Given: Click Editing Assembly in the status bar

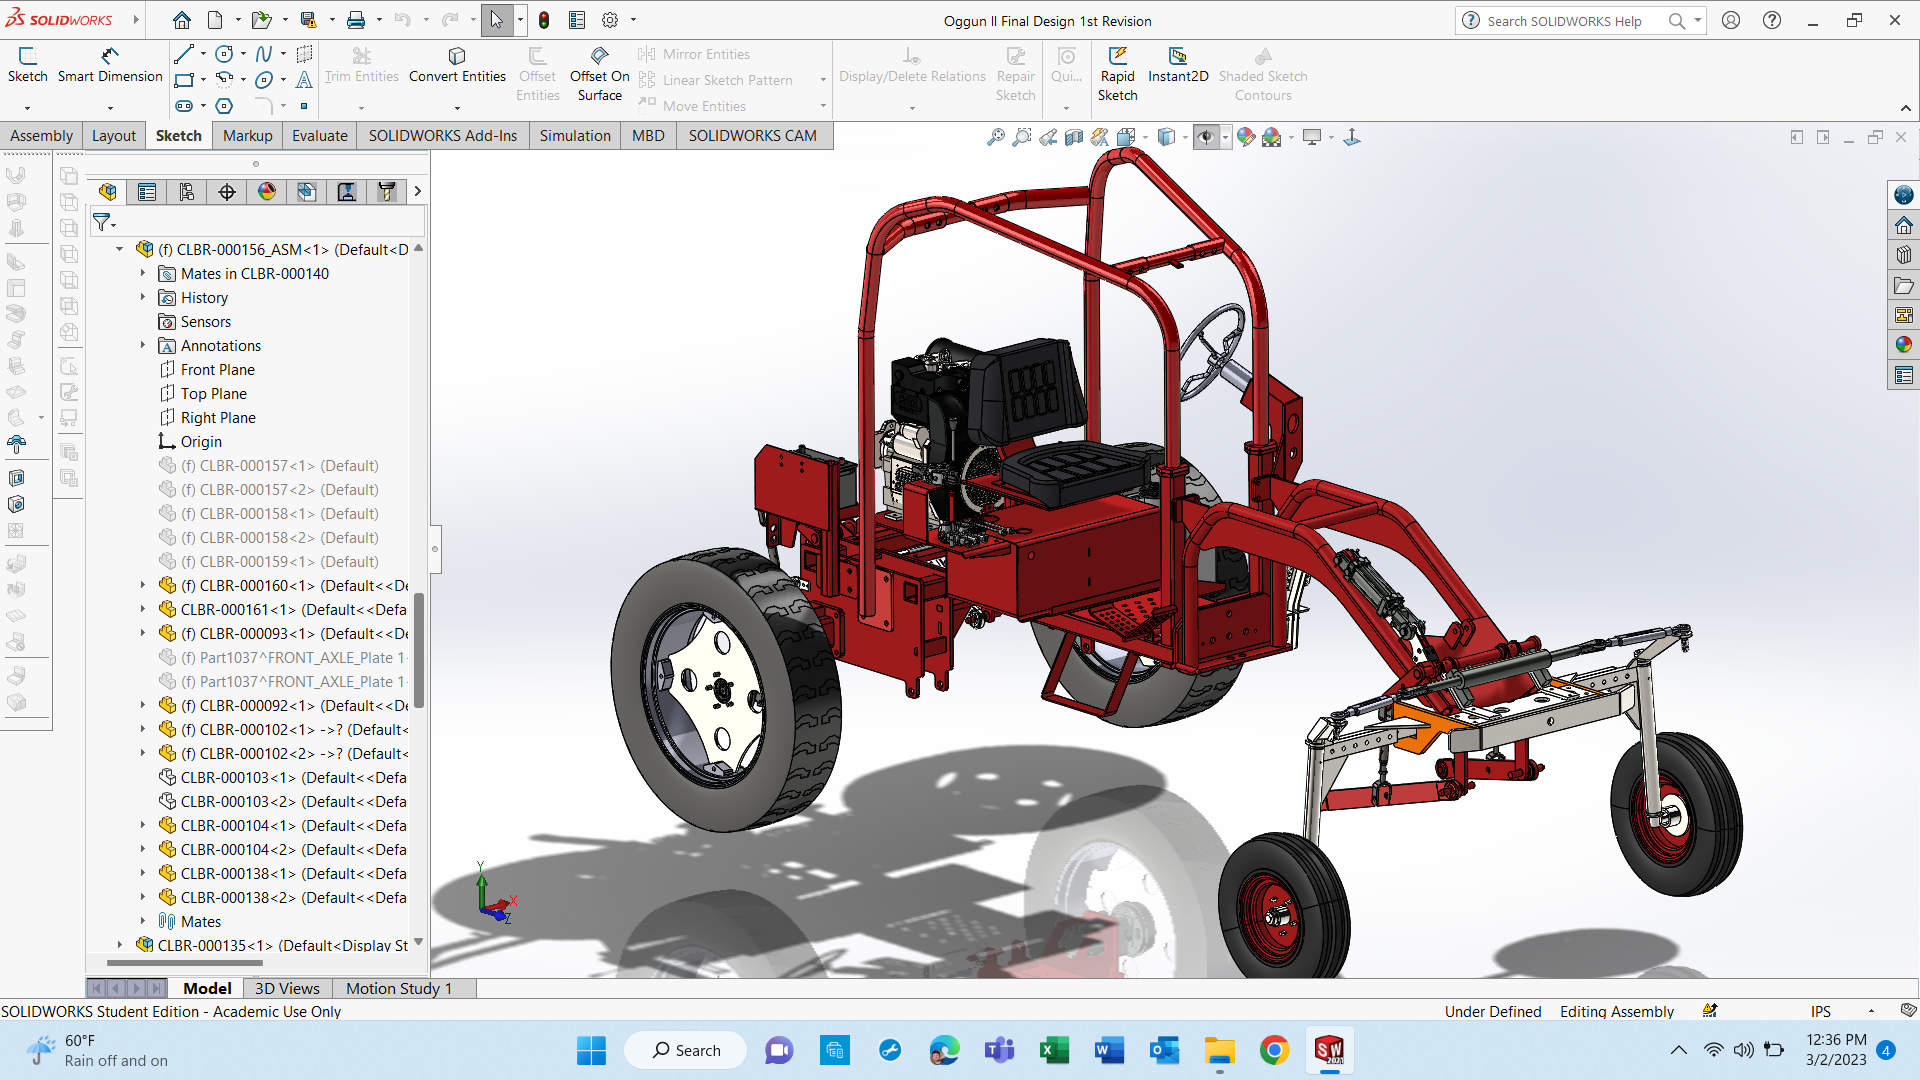Looking at the screenshot, I should coord(1616,1011).
